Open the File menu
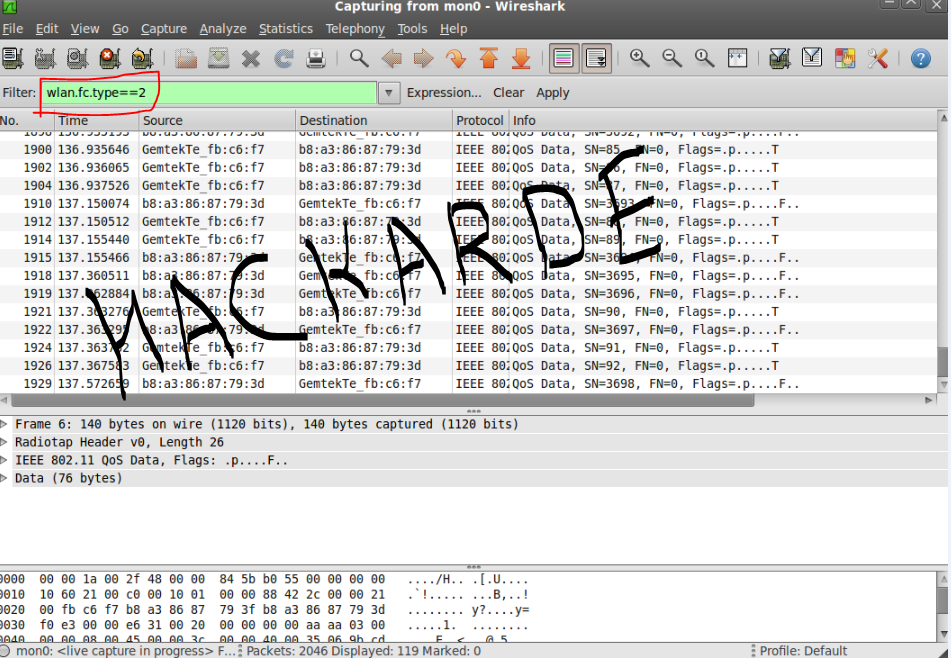This screenshot has width=951, height=658. click(12, 29)
